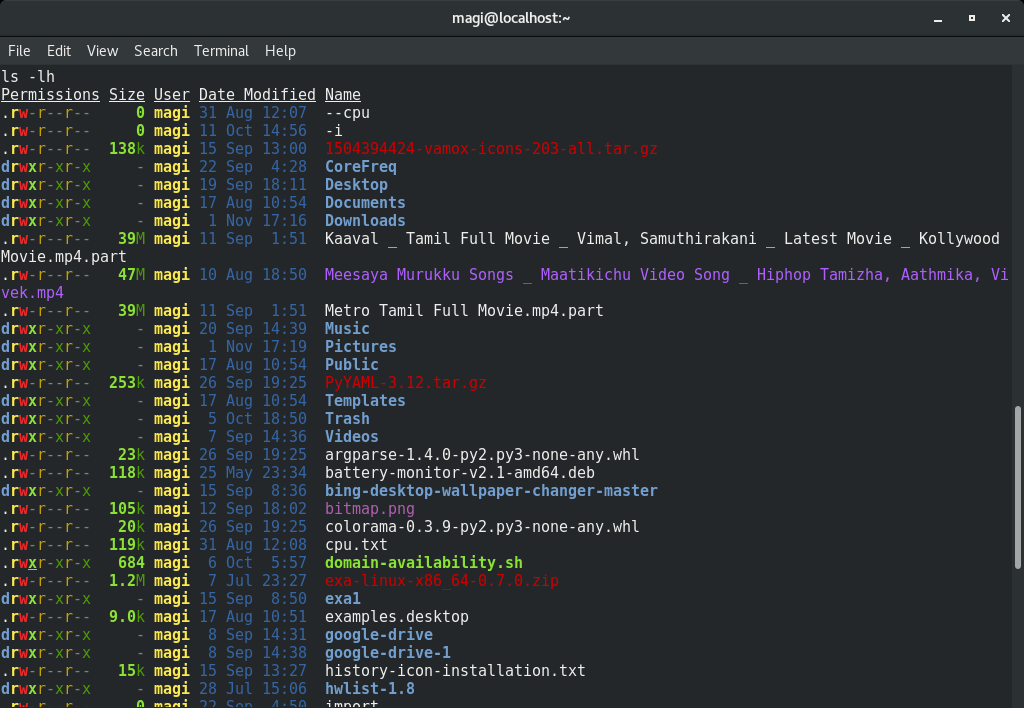Image resolution: width=1024 pixels, height=708 pixels.
Task: Click permissions of domain-availability.sh row
Action: [46, 562]
